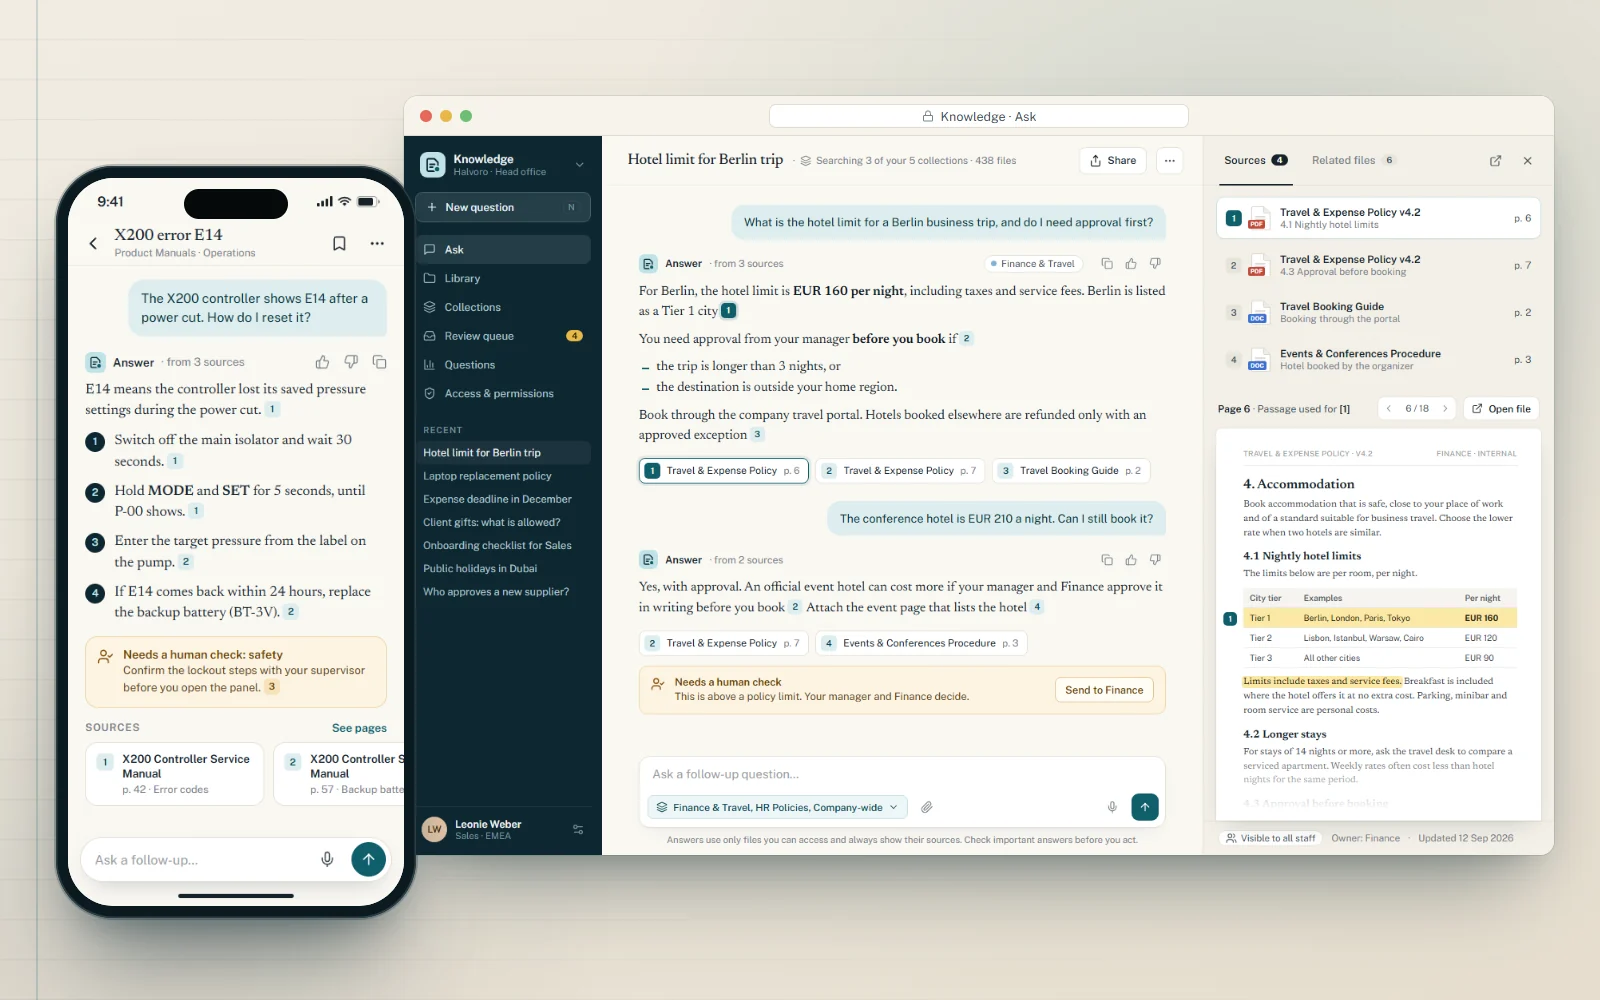Go to Collections in the sidebar
This screenshot has height=1000, width=1600.
(503, 307)
